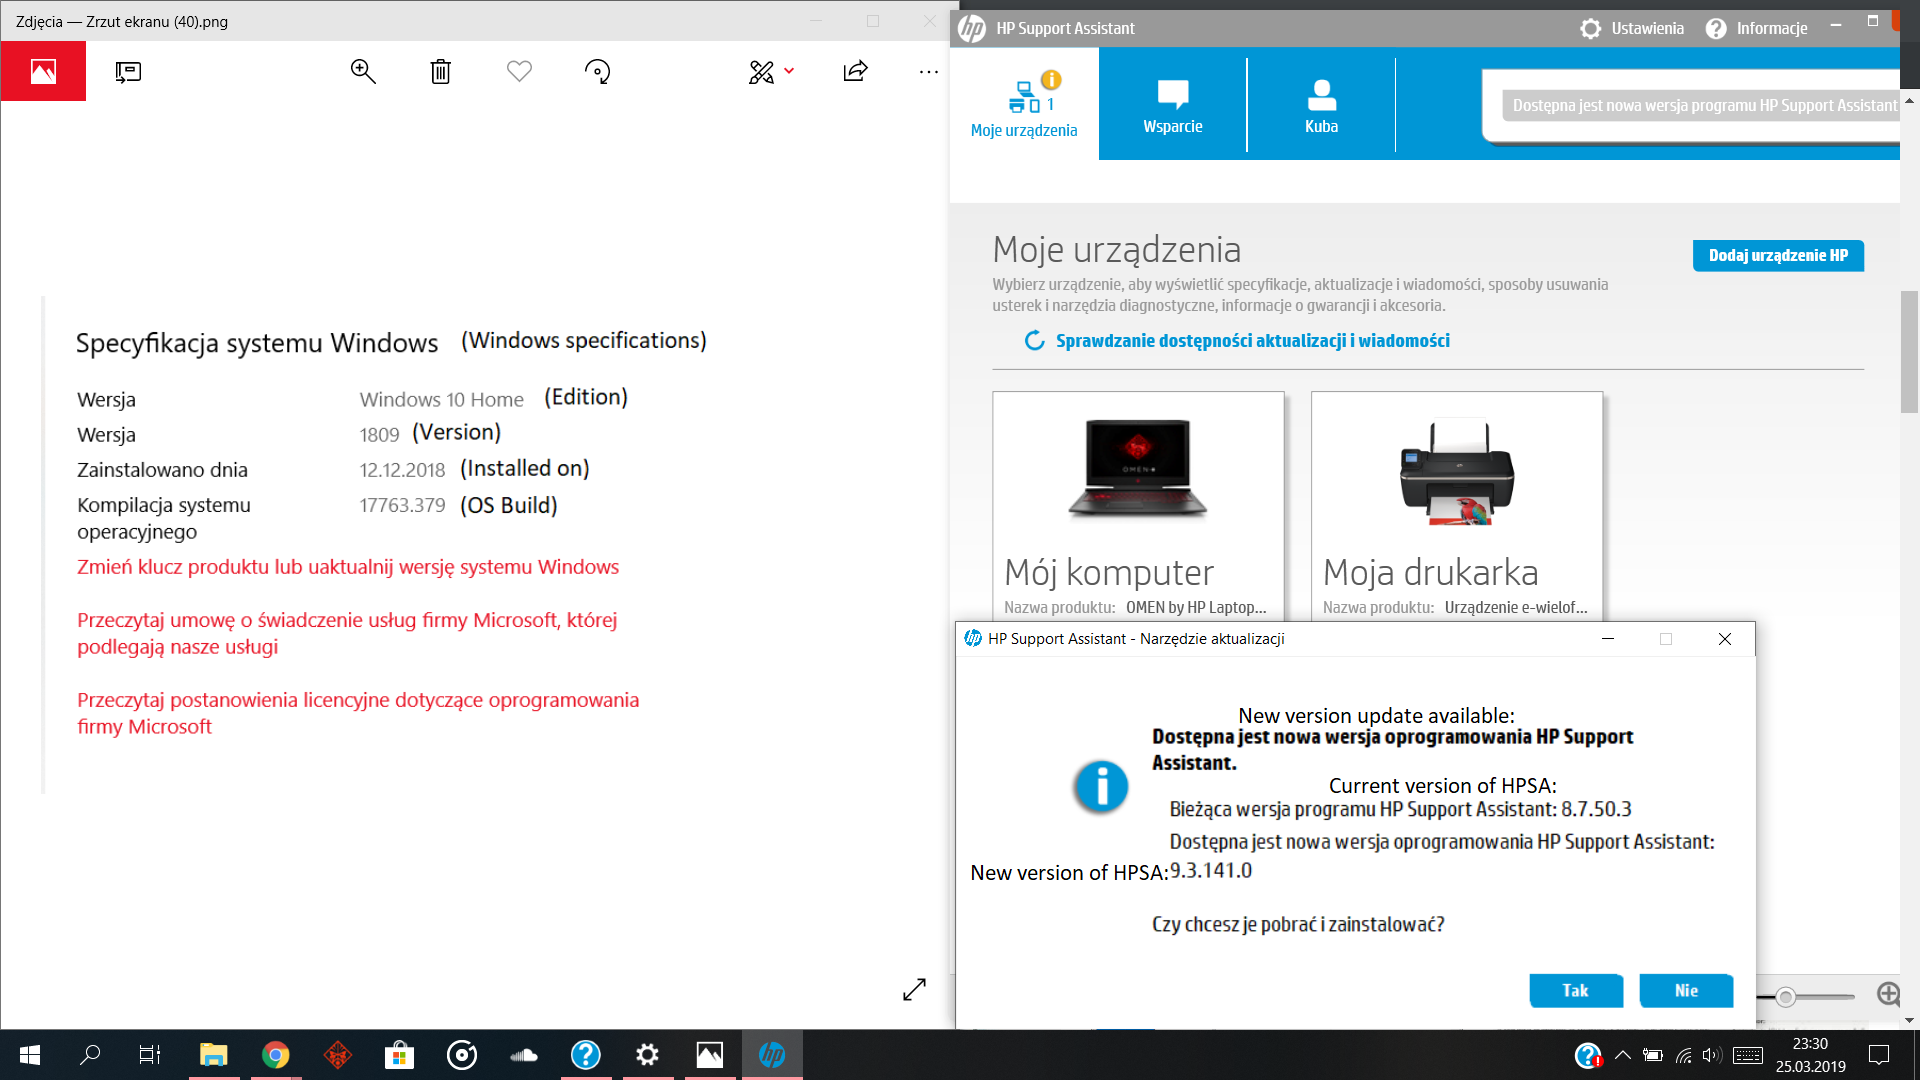The height and width of the screenshot is (1080, 1920).
Task: Open SoundCloud from the taskbar
Action: pos(523,1055)
